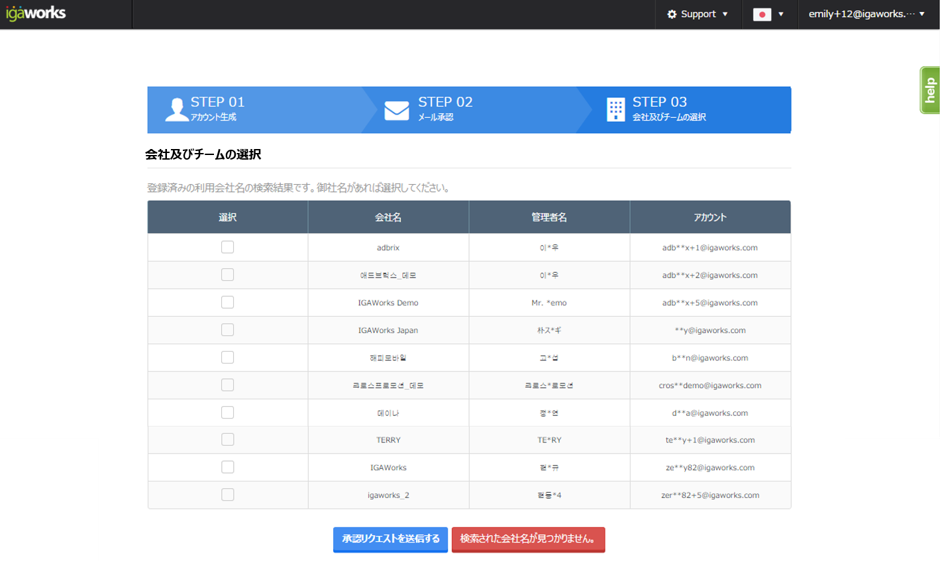This screenshot has width=940, height=561.
Task: Select the IGAWorks row checkbox
Action: click(227, 467)
